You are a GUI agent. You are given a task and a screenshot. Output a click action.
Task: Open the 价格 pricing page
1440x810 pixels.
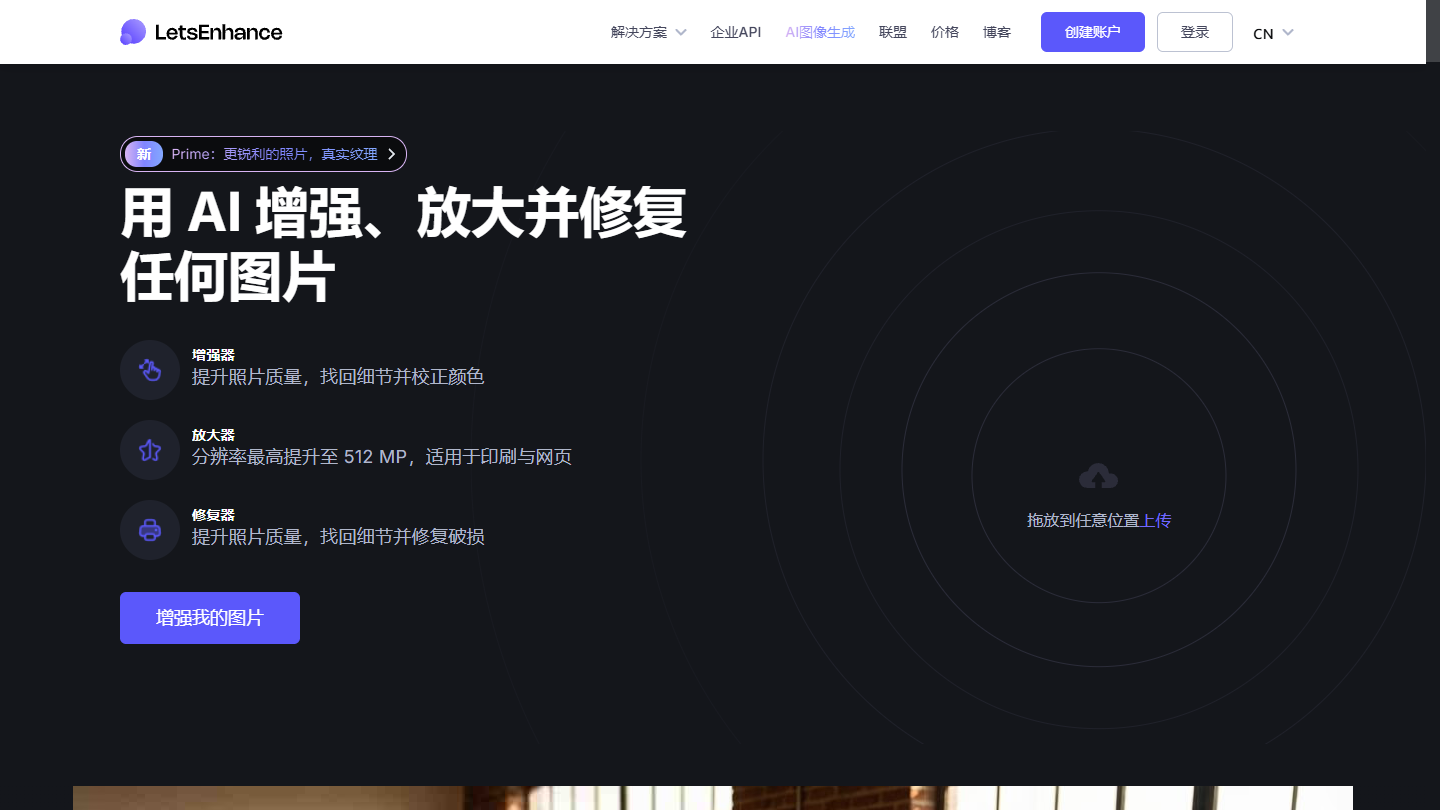coord(945,32)
